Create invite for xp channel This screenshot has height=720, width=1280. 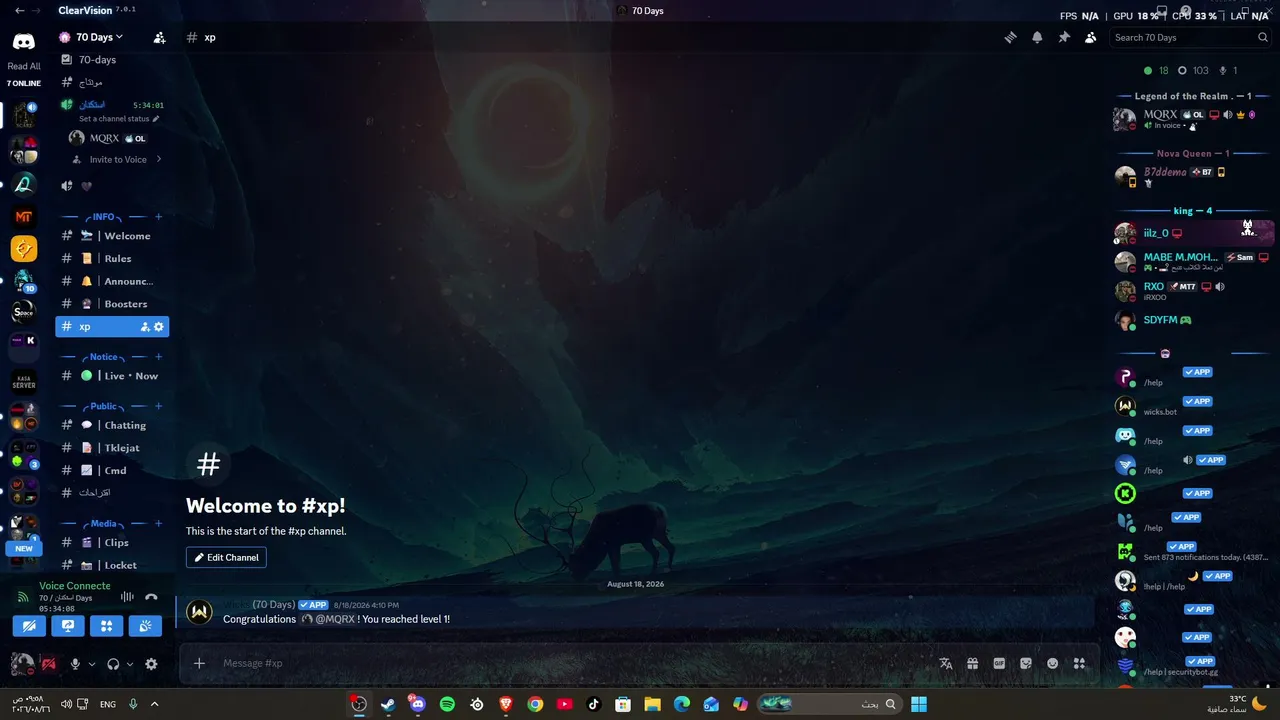145,327
